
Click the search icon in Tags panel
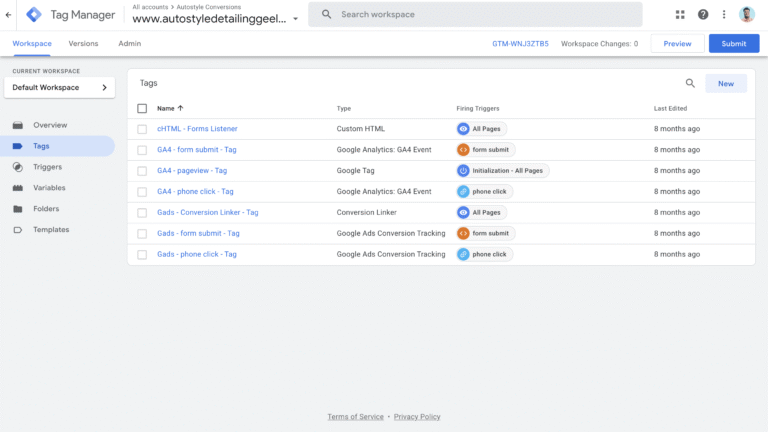click(x=690, y=84)
